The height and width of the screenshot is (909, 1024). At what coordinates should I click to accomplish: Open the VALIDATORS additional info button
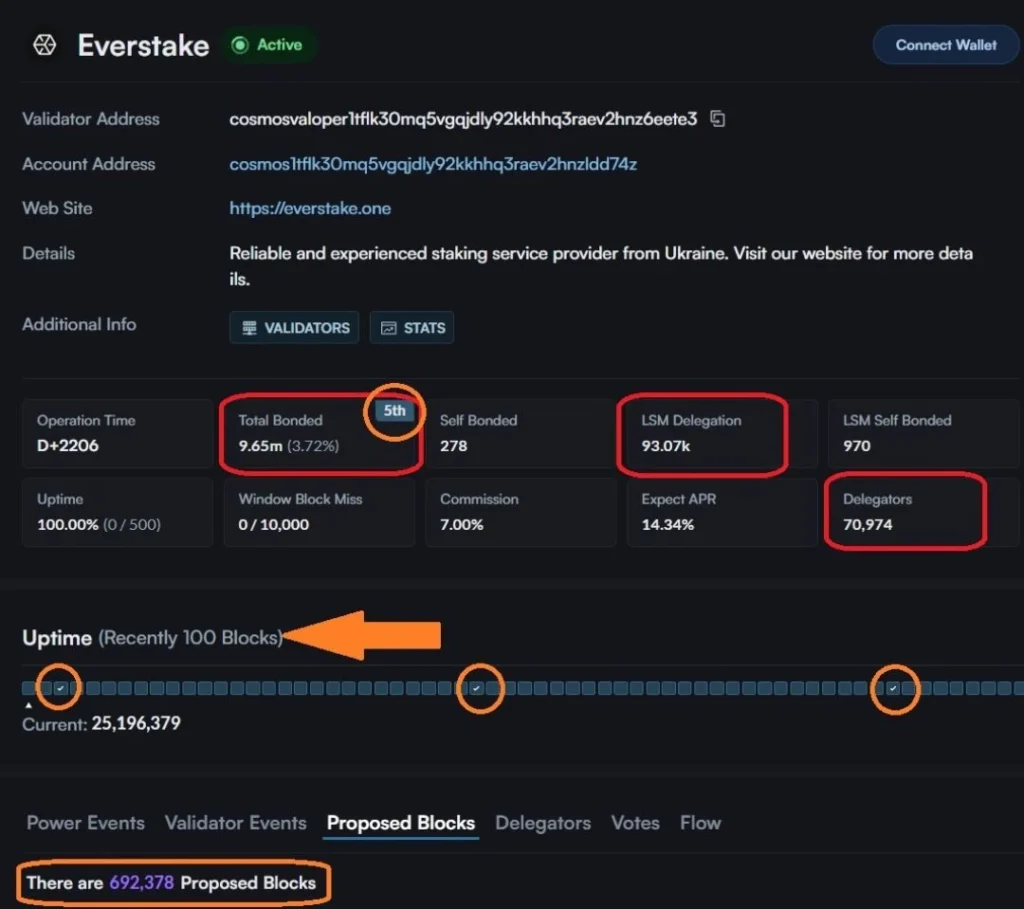[x=294, y=328]
